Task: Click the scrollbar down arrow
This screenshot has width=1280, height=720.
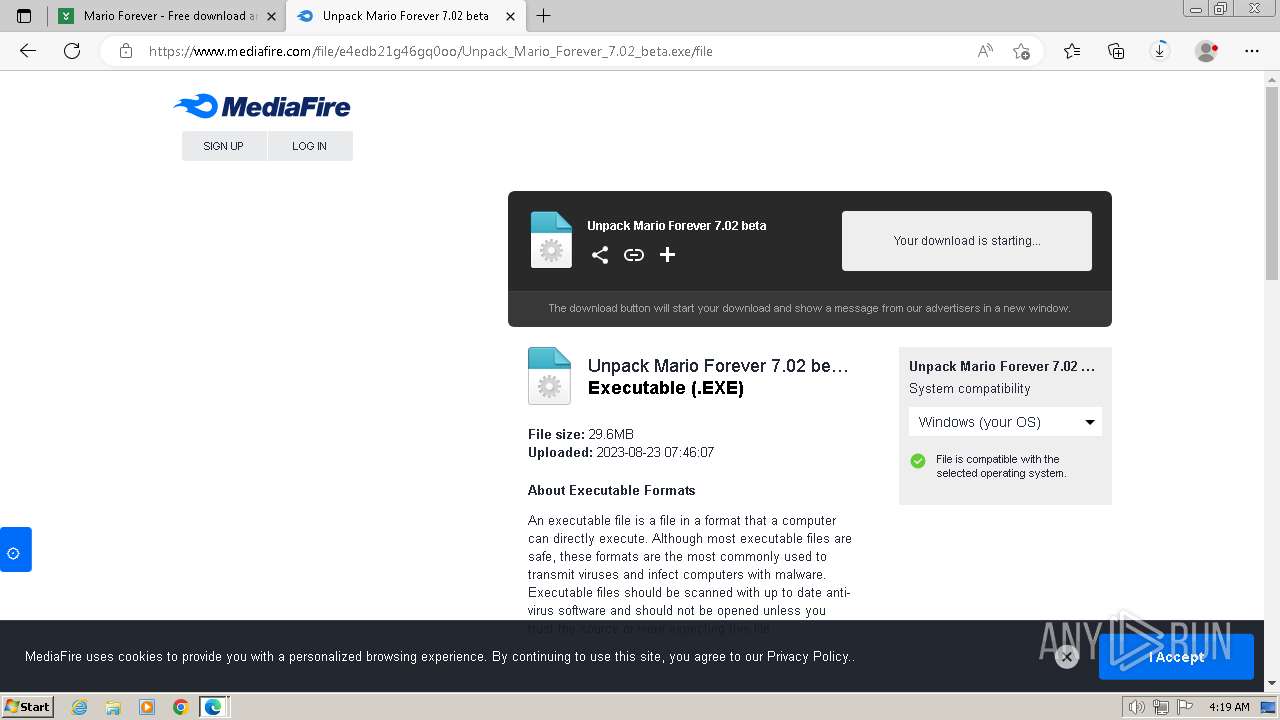Action: tap(1272, 683)
